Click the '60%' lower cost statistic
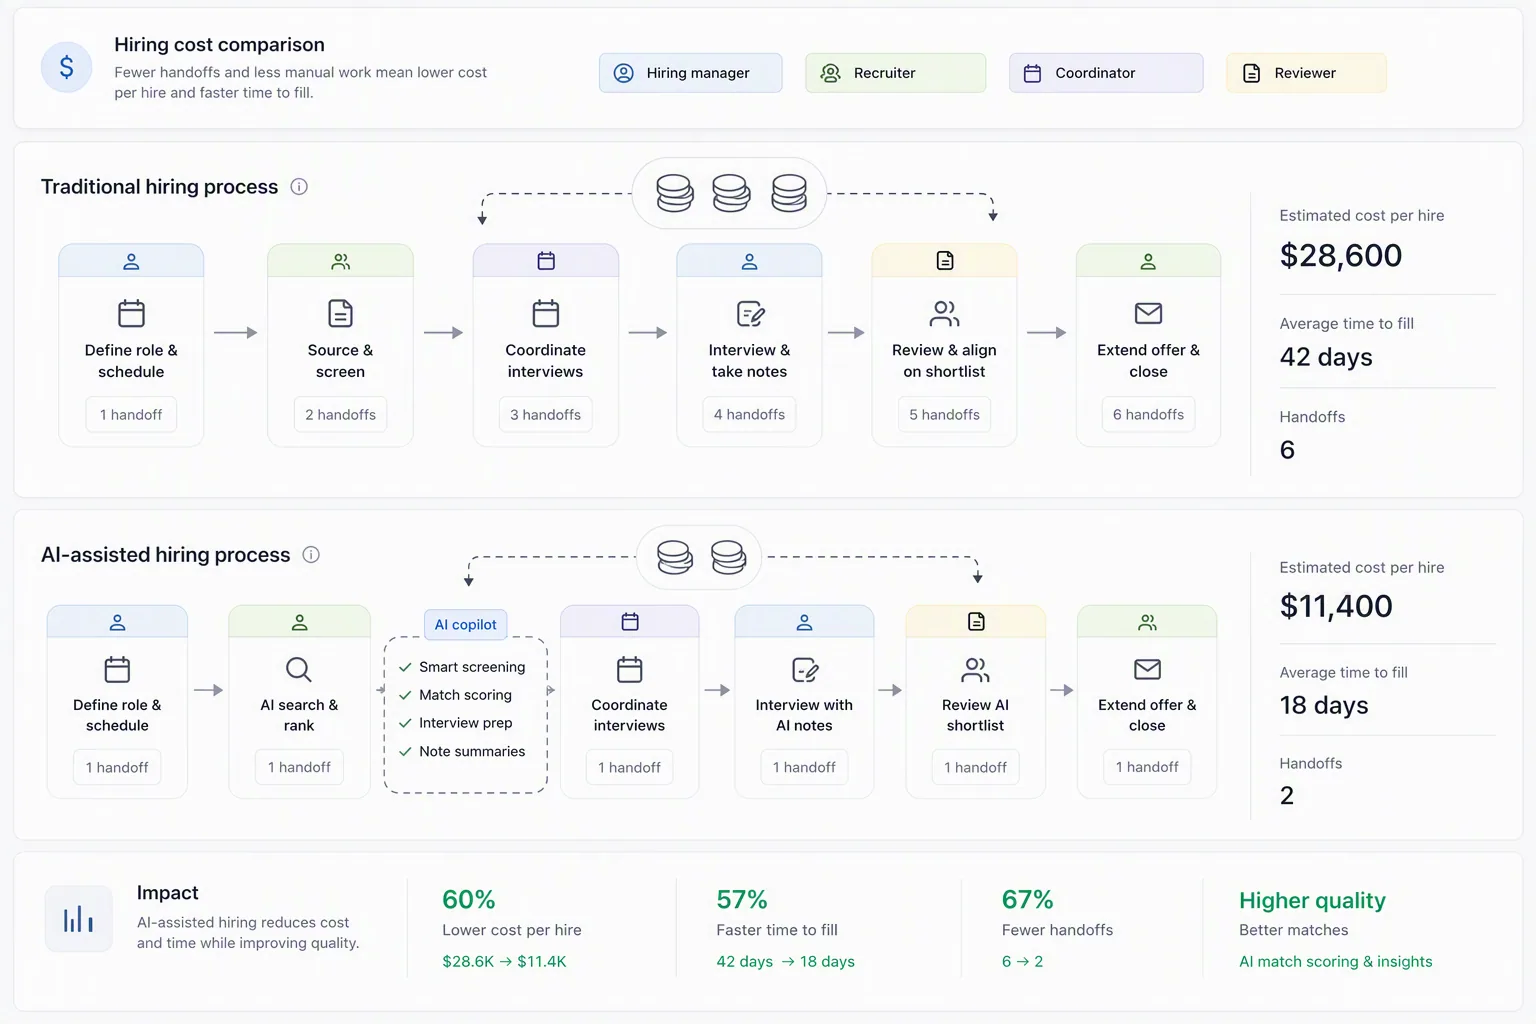Screen dimensions: 1536x1024 [469, 899]
